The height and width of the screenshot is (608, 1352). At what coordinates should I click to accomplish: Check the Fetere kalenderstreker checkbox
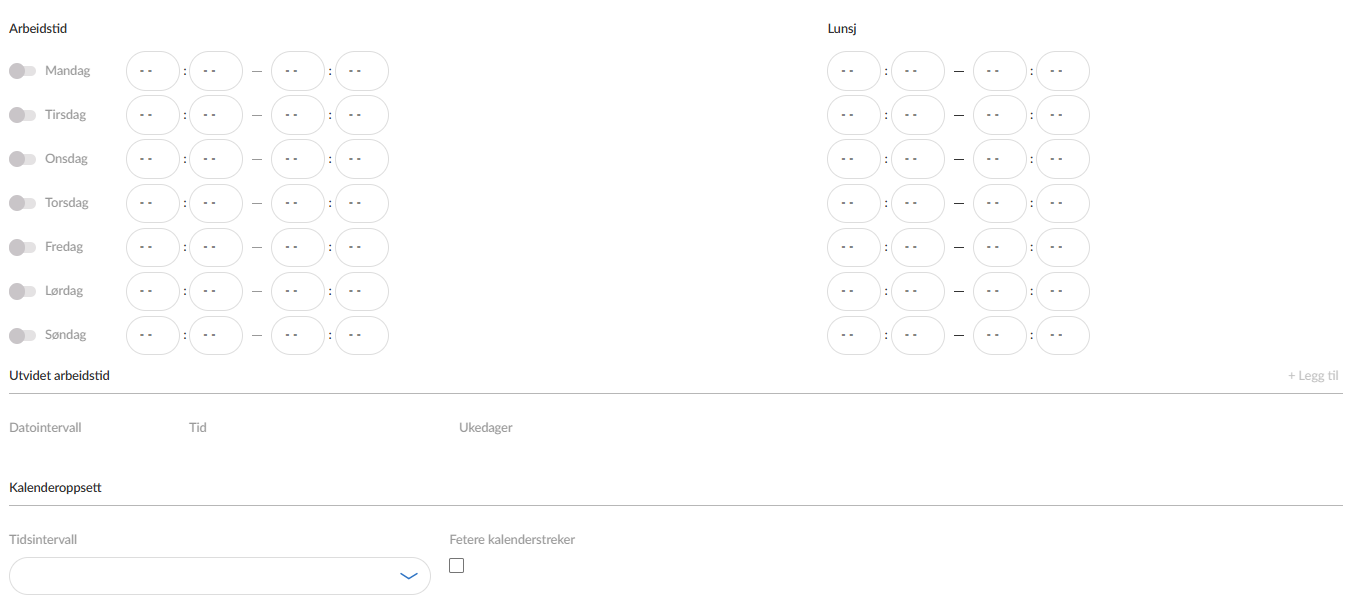pyautogui.click(x=457, y=565)
